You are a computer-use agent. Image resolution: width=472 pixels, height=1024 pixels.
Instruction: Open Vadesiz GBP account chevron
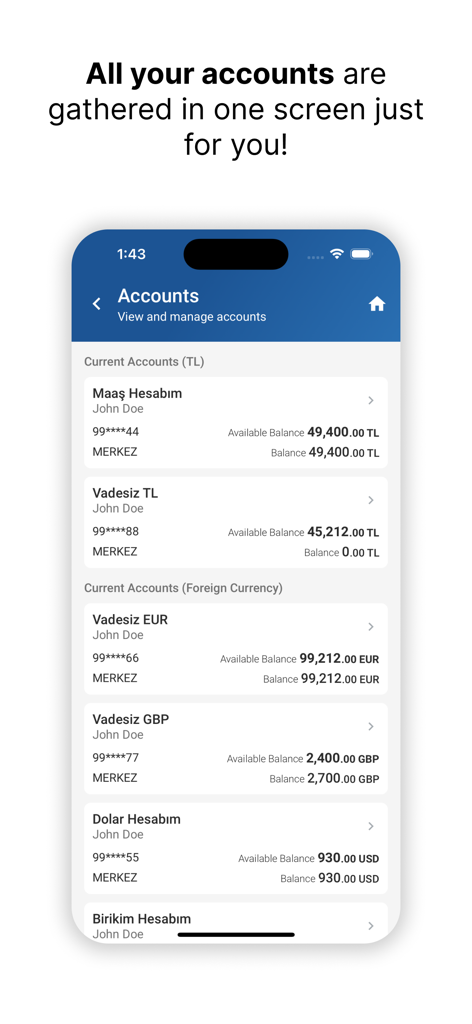(371, 726)
